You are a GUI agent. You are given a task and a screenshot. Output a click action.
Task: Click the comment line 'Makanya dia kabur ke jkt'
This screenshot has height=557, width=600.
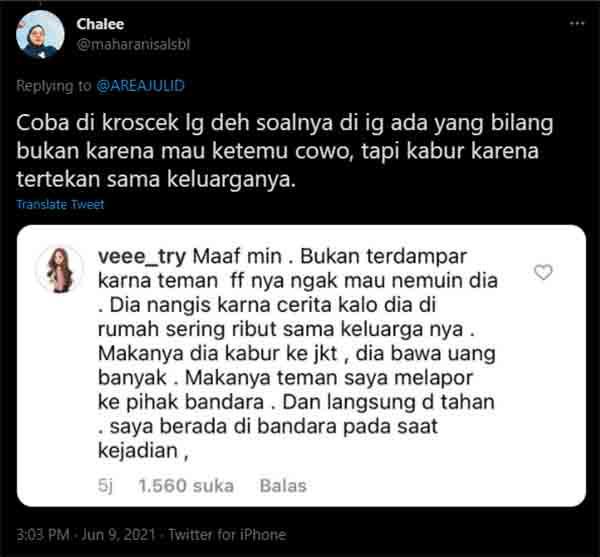[218, 353]
